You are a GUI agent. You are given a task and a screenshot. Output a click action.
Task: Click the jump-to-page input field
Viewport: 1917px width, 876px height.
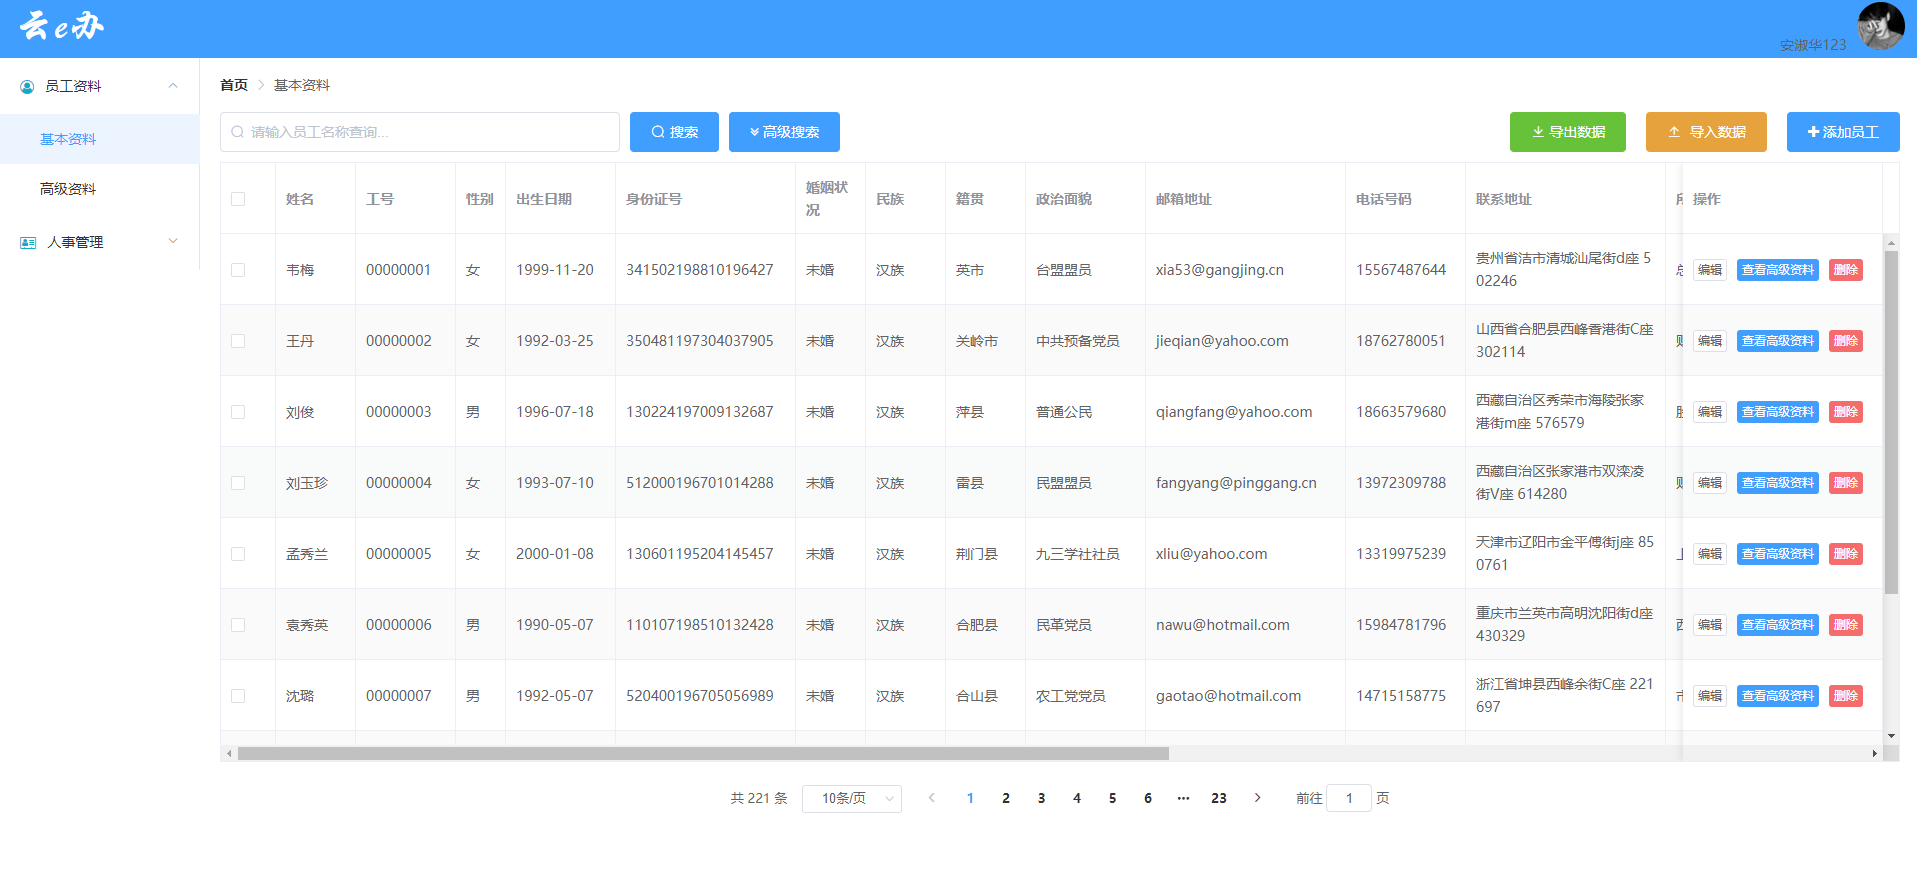pyautogui.click(x=1349, y=798)
